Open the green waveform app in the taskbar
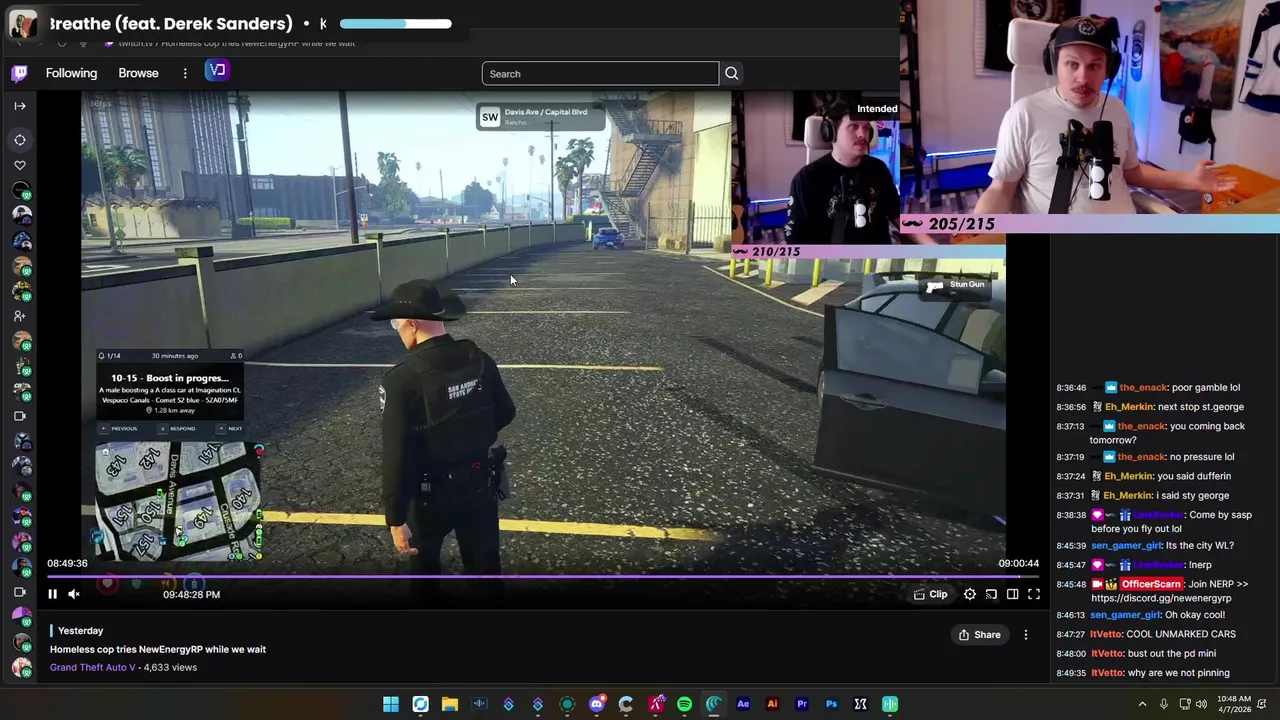The image size is (1280, 720). pos(890,704)
